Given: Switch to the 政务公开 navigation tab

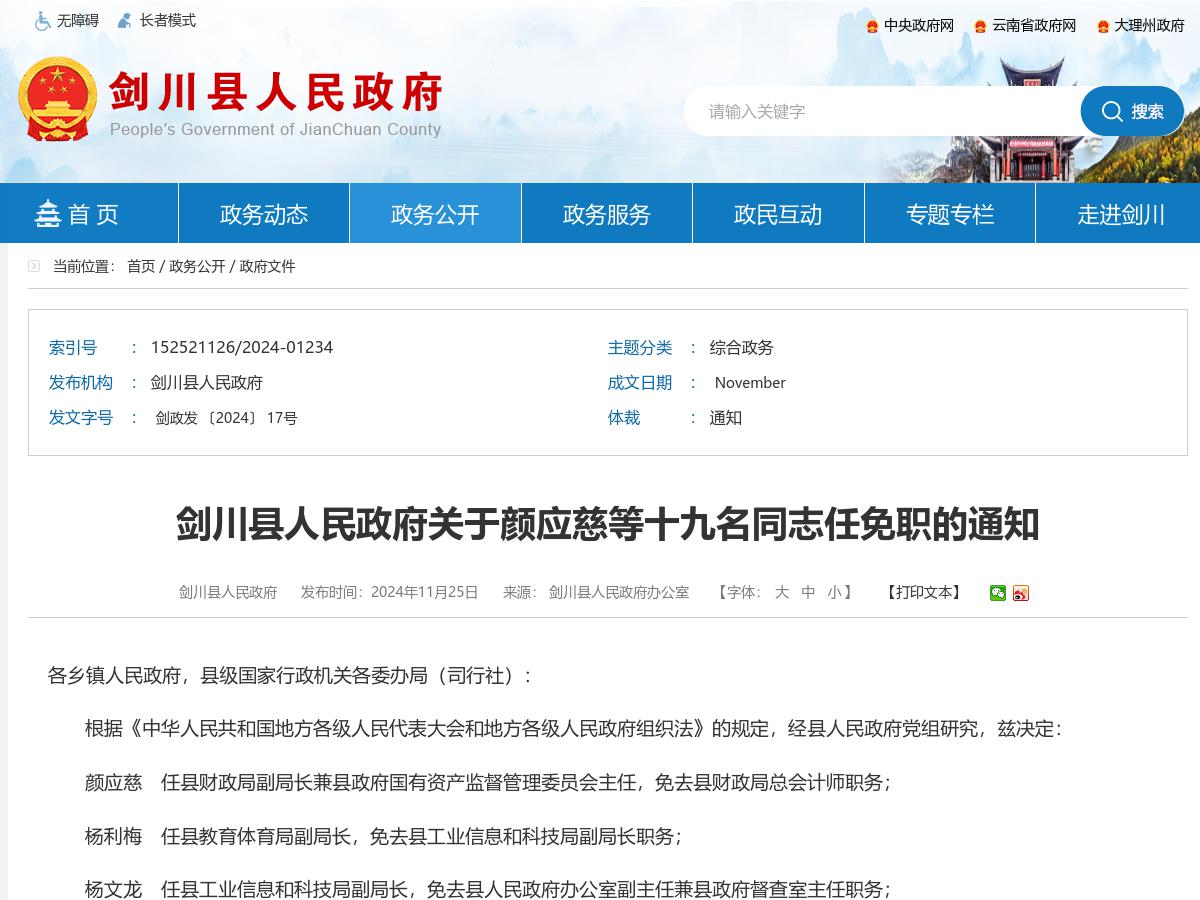Looking at the screenshot, I should [x=434, y=213].
